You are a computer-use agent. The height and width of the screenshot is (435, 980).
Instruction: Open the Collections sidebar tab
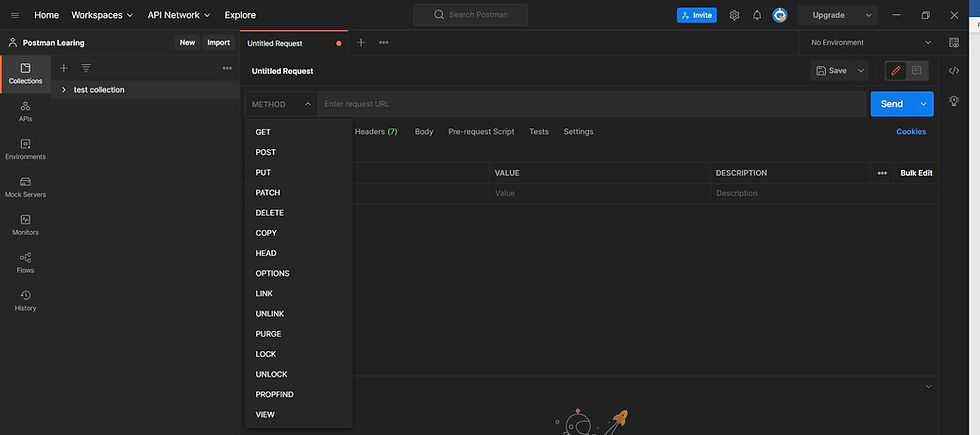pos(26,74)
